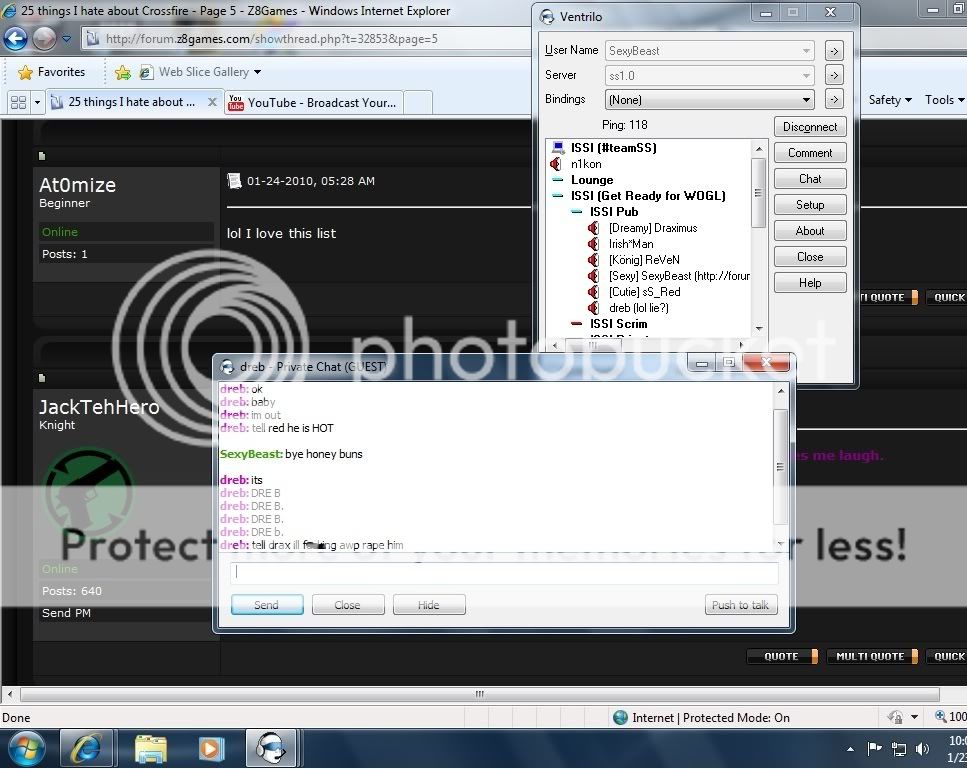Open Quick Tabs grid icon
Screen dimensions: 967x769
(18, 102)
